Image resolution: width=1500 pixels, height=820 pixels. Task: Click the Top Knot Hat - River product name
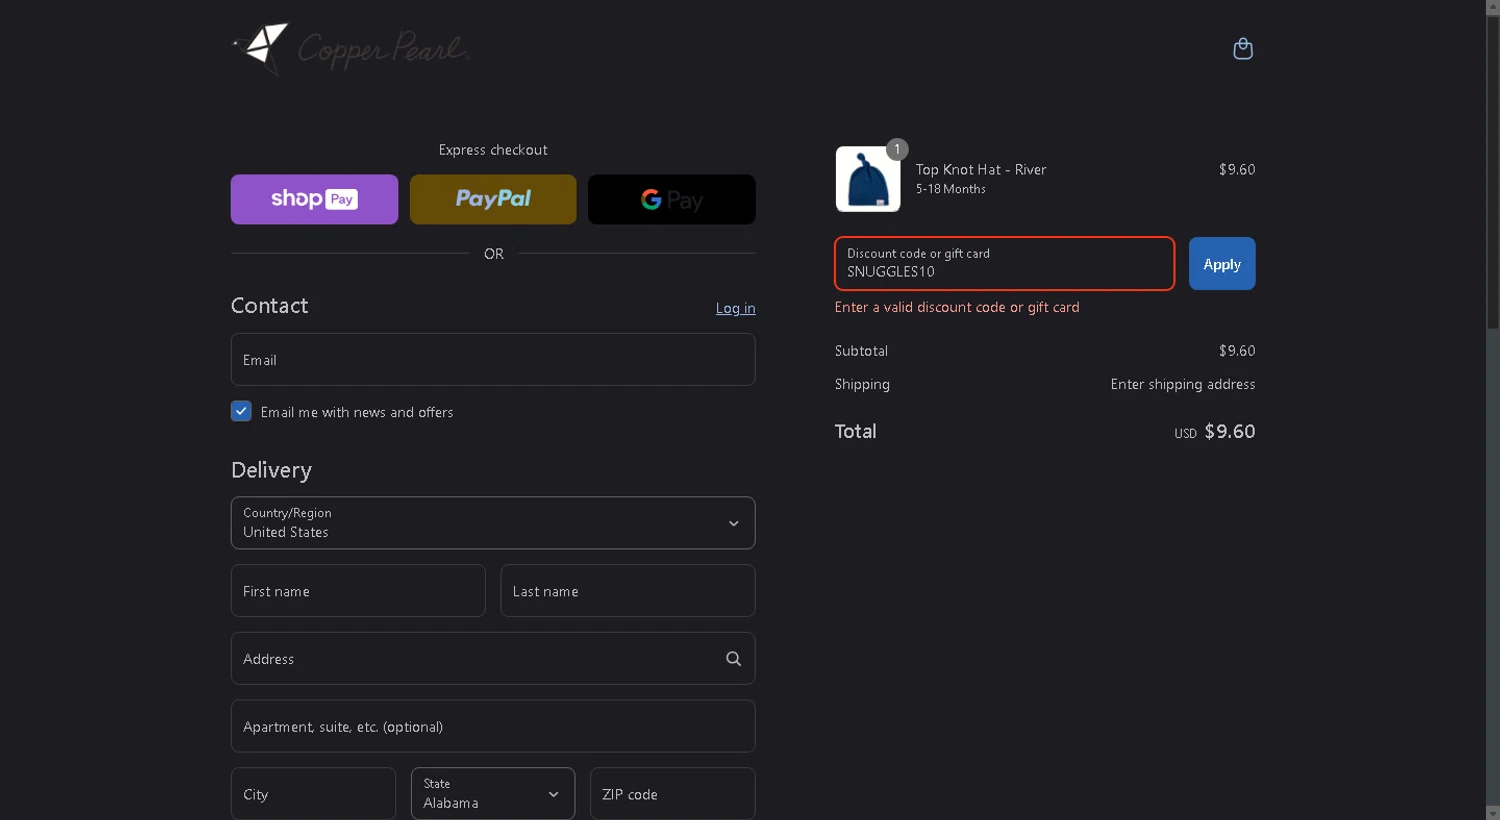981,170
